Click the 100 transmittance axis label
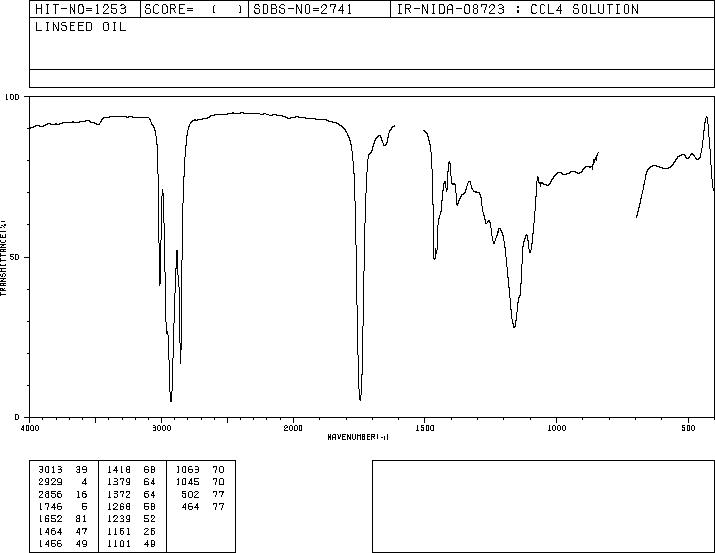 pos(12,97)
